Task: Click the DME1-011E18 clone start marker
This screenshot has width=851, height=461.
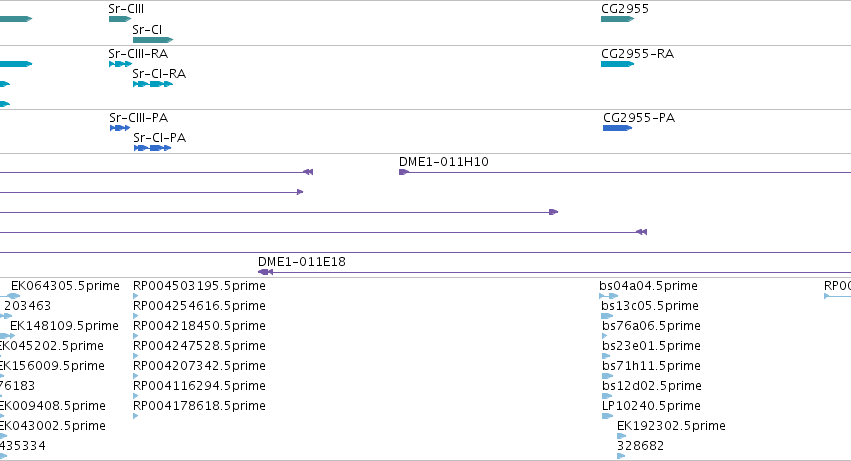Action: coord(265,272)
